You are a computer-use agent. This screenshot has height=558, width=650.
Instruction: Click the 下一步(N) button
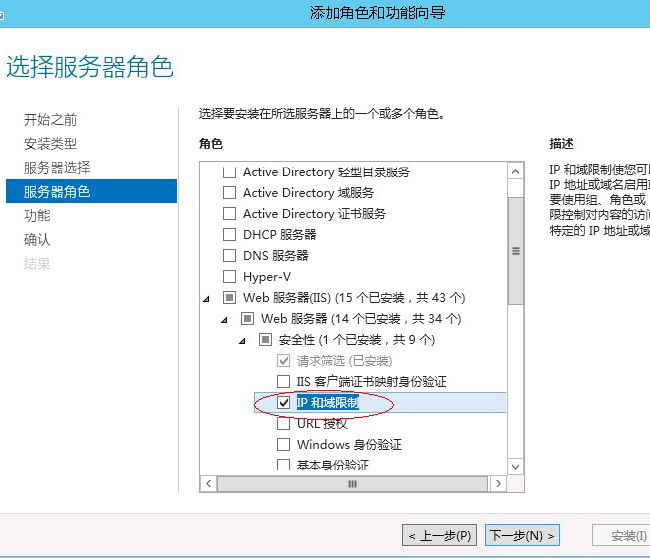pyautogui.click(x=522, y=536)
